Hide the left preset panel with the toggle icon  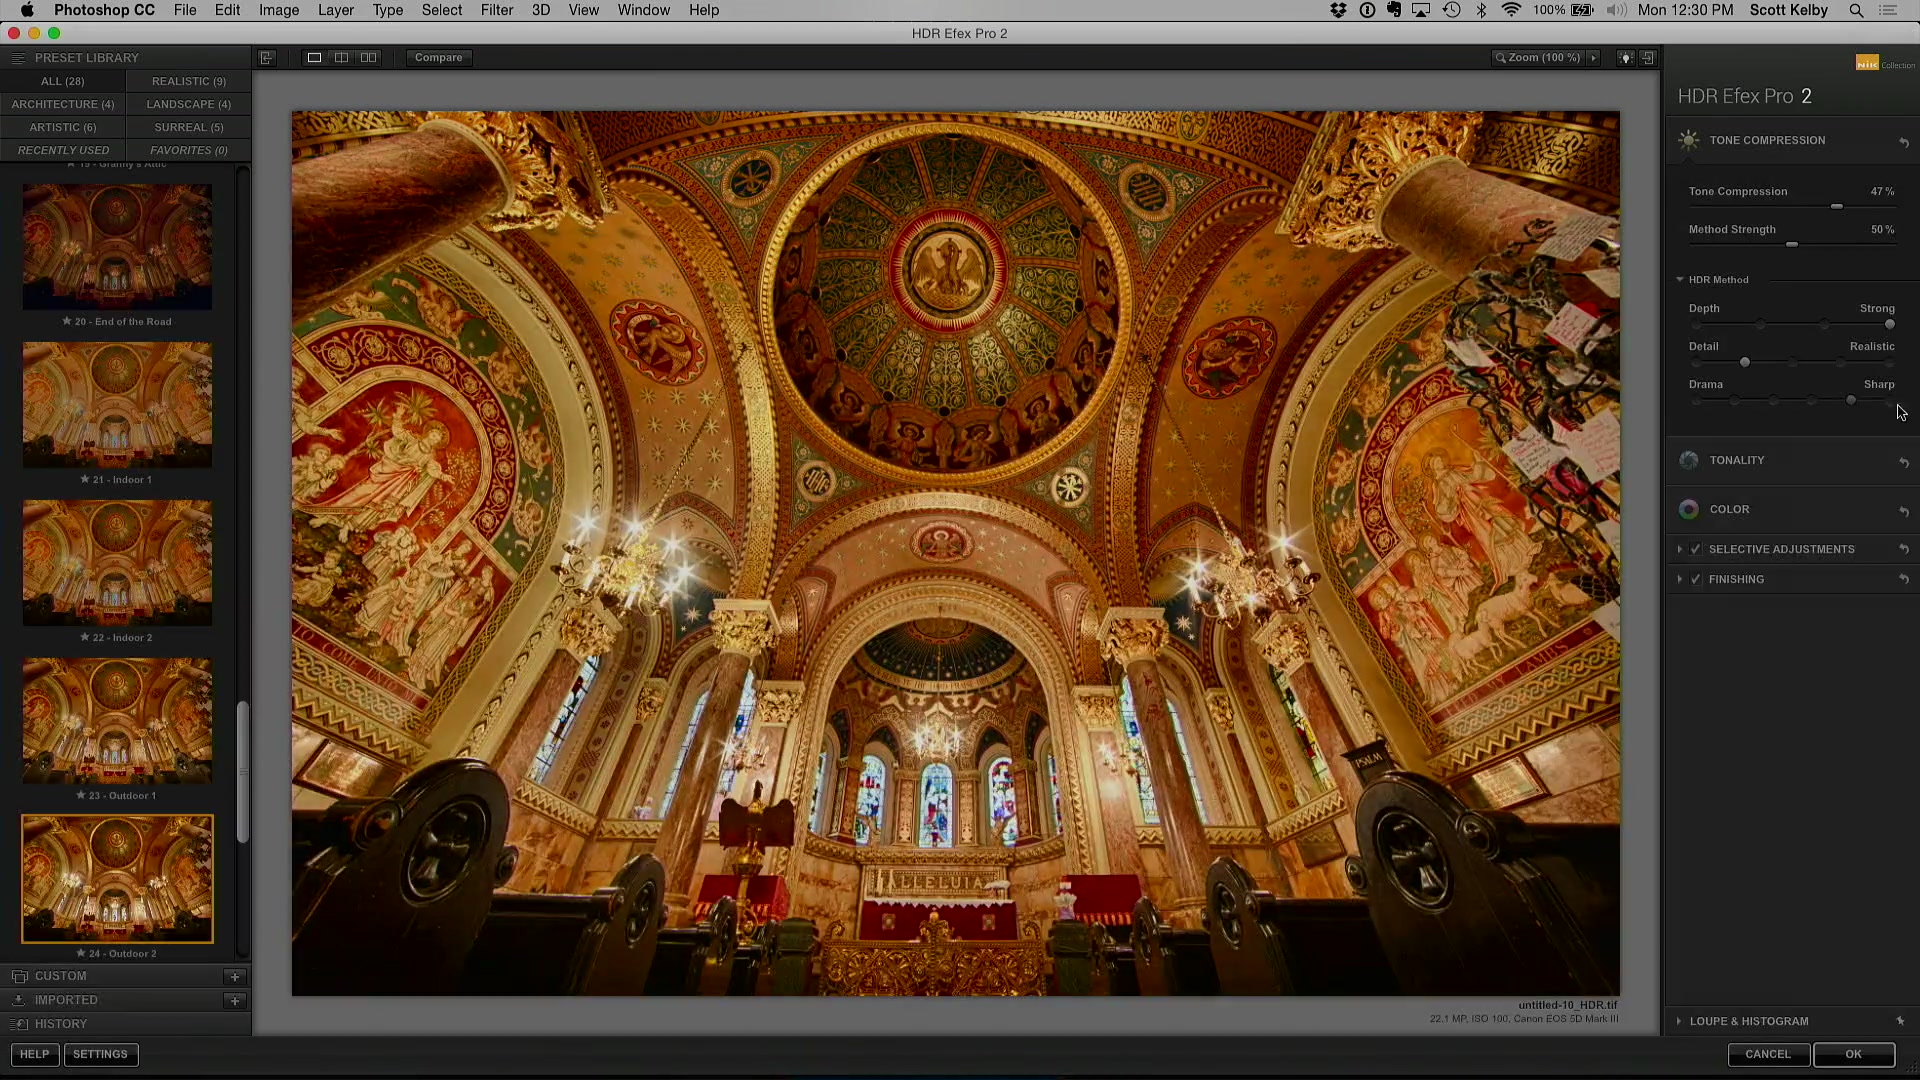click(x=267, y=58)
